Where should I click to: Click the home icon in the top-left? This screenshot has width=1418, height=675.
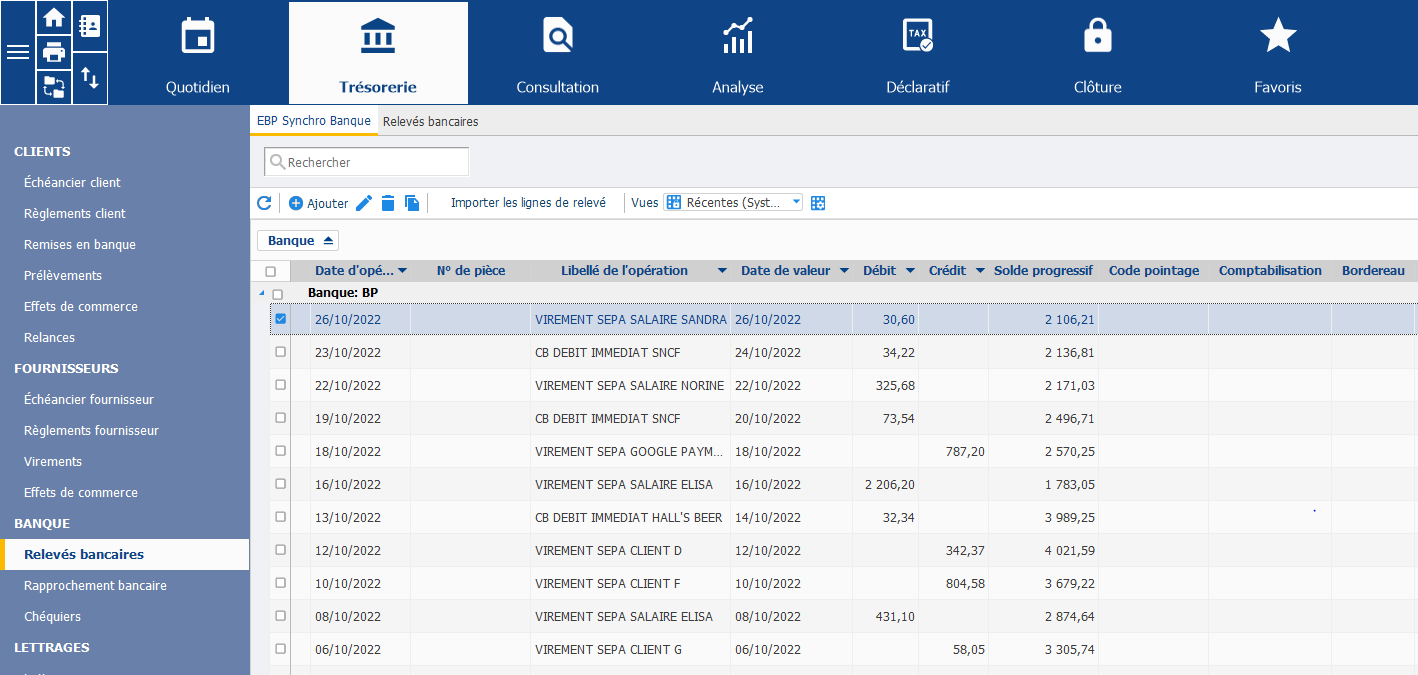(x=54, y=18)
